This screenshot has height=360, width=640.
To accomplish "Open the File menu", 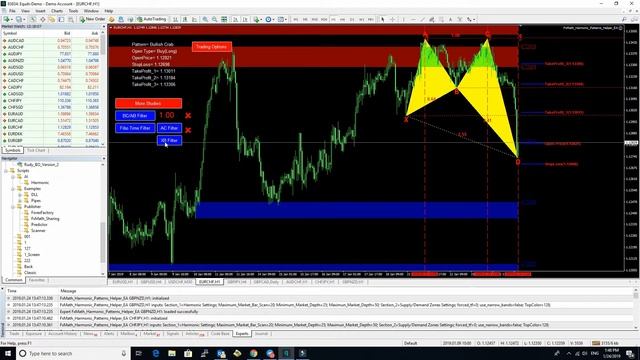I will coord(12,11).
